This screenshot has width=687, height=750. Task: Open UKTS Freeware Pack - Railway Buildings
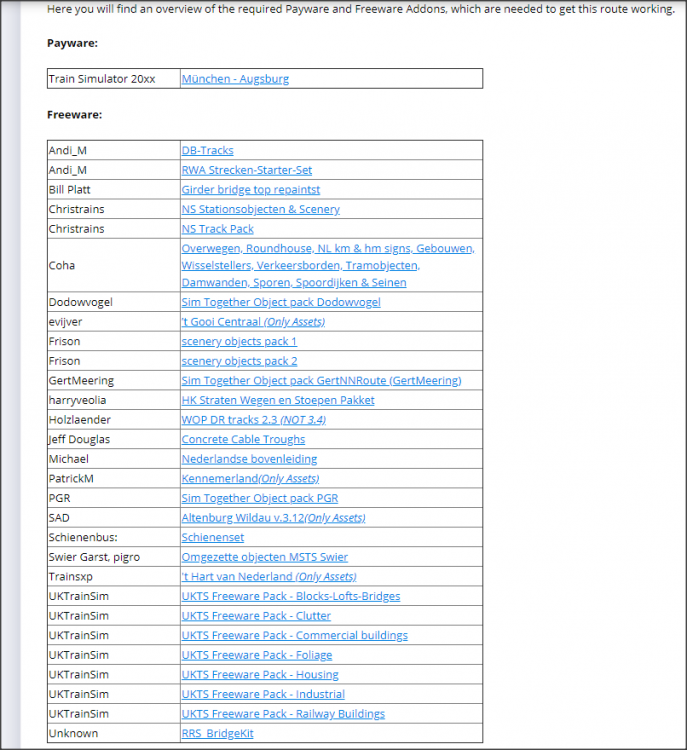tap(283, 714)
